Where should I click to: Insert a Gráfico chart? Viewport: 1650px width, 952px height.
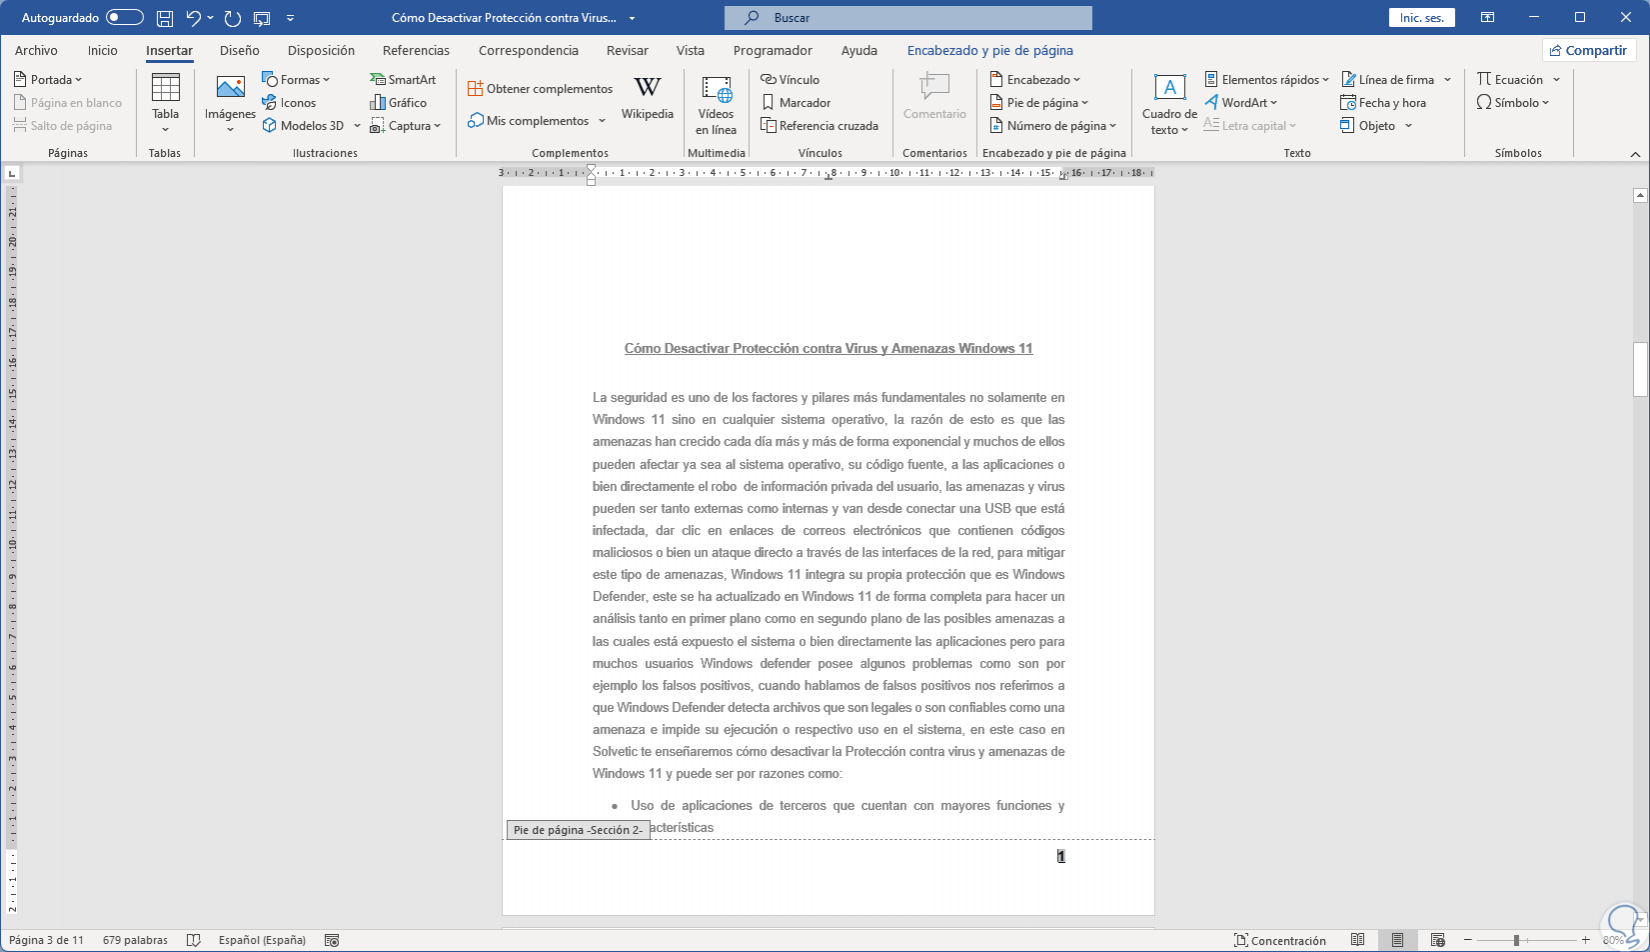pos(398,103)
